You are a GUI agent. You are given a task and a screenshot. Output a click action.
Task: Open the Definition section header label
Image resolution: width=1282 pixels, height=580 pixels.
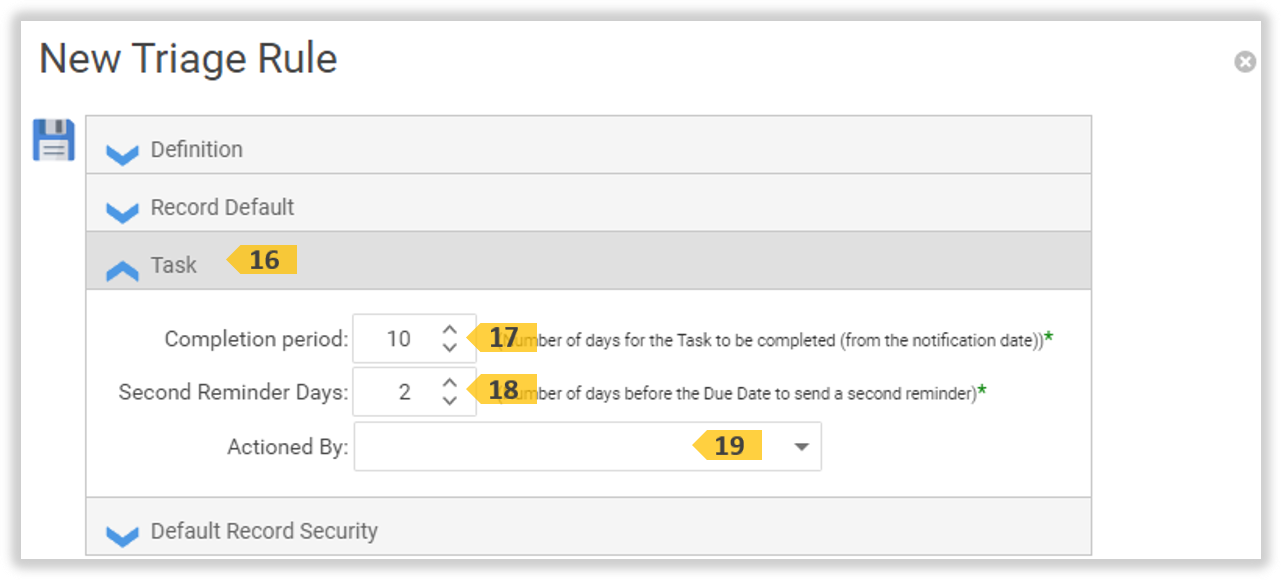(x=197, y=150)
